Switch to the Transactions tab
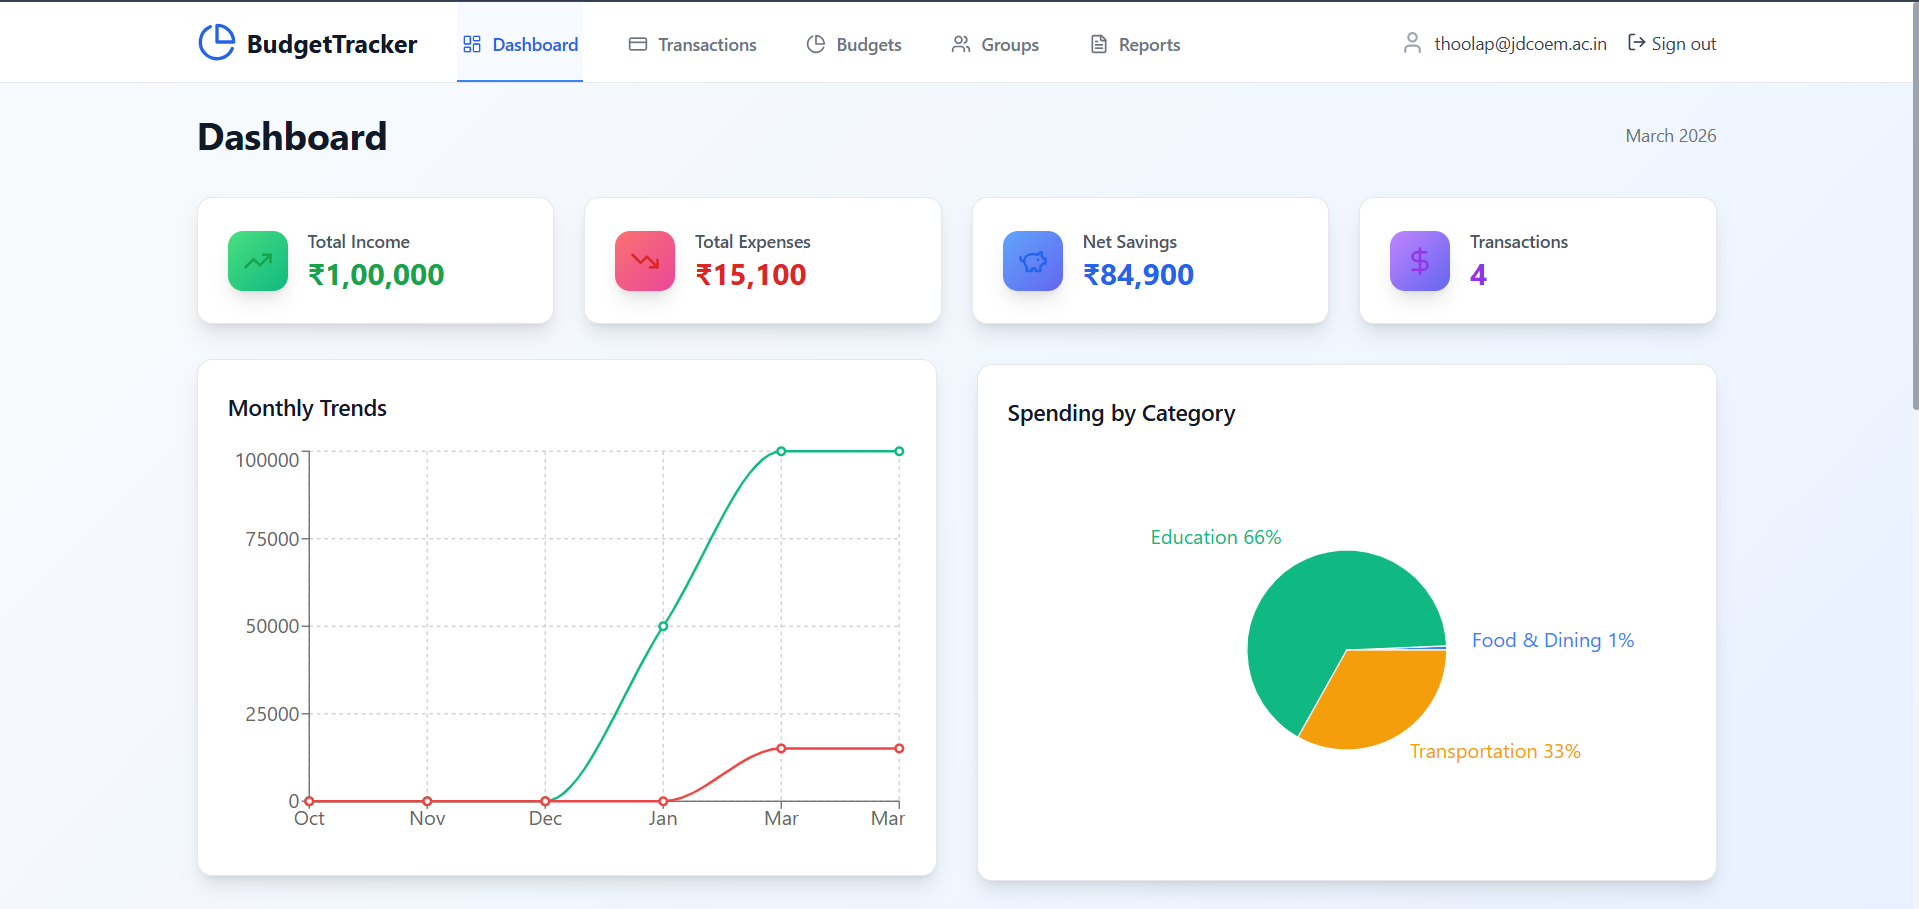Viewport: 1919px width, 909px height. click(x=706, y=44)
